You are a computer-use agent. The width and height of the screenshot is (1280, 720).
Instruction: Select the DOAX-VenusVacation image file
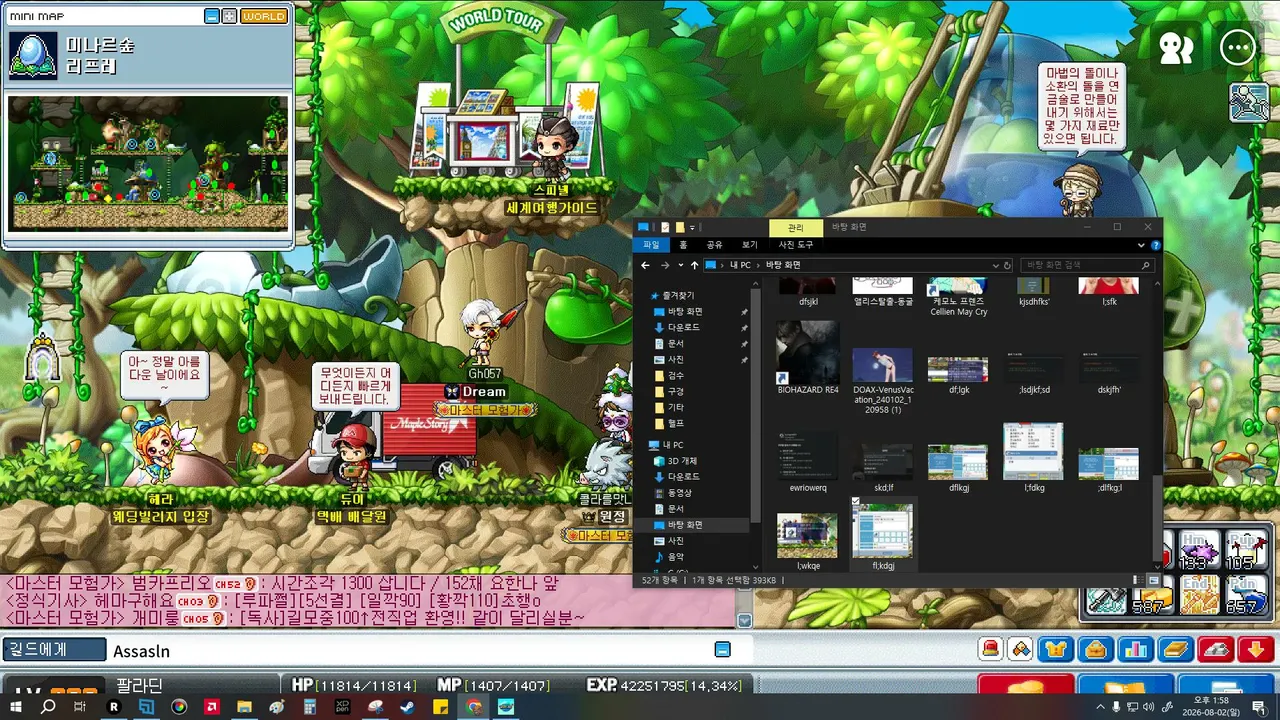[883, 381]
